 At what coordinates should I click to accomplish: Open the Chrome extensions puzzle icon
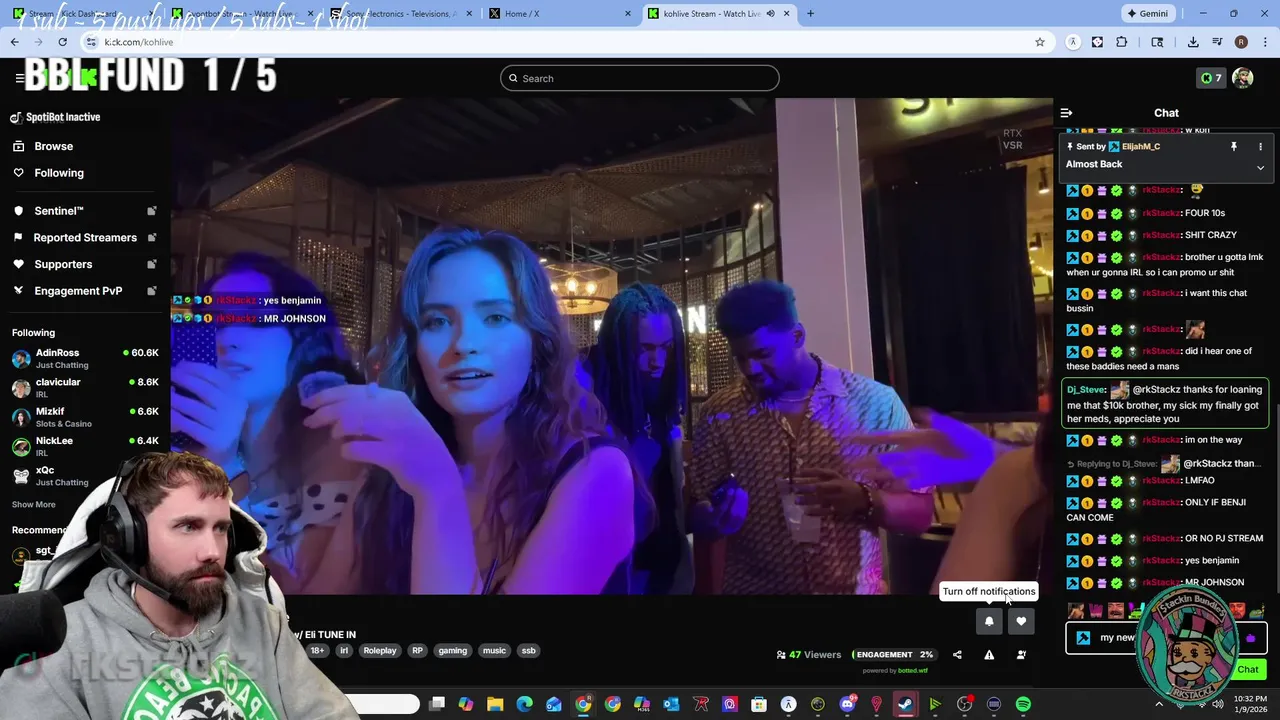click(x=1121, y=42)
